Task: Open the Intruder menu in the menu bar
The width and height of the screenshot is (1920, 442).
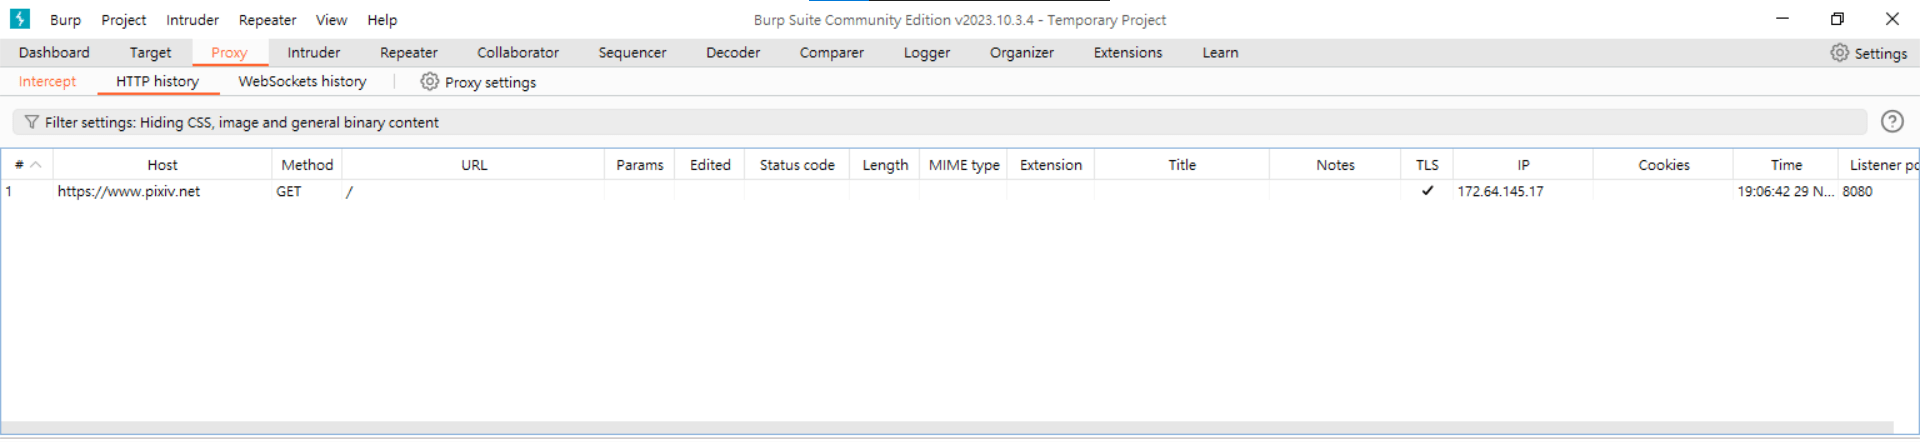Action: [192, 20]
